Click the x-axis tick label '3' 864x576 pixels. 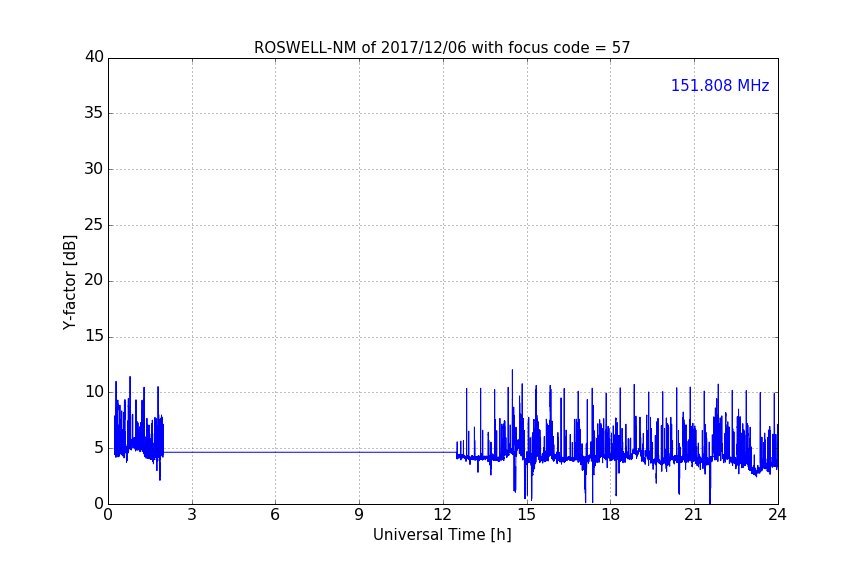[192, 515]
